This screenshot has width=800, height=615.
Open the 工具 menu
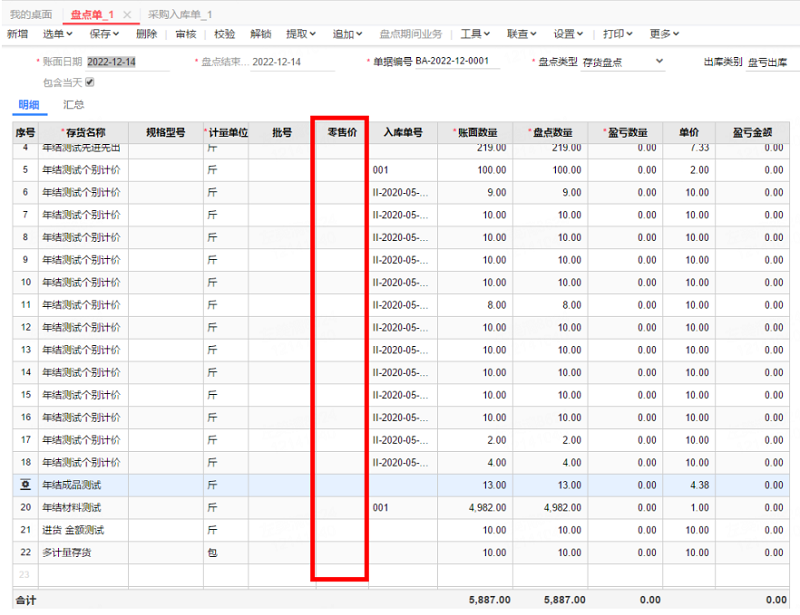[475, 34]
